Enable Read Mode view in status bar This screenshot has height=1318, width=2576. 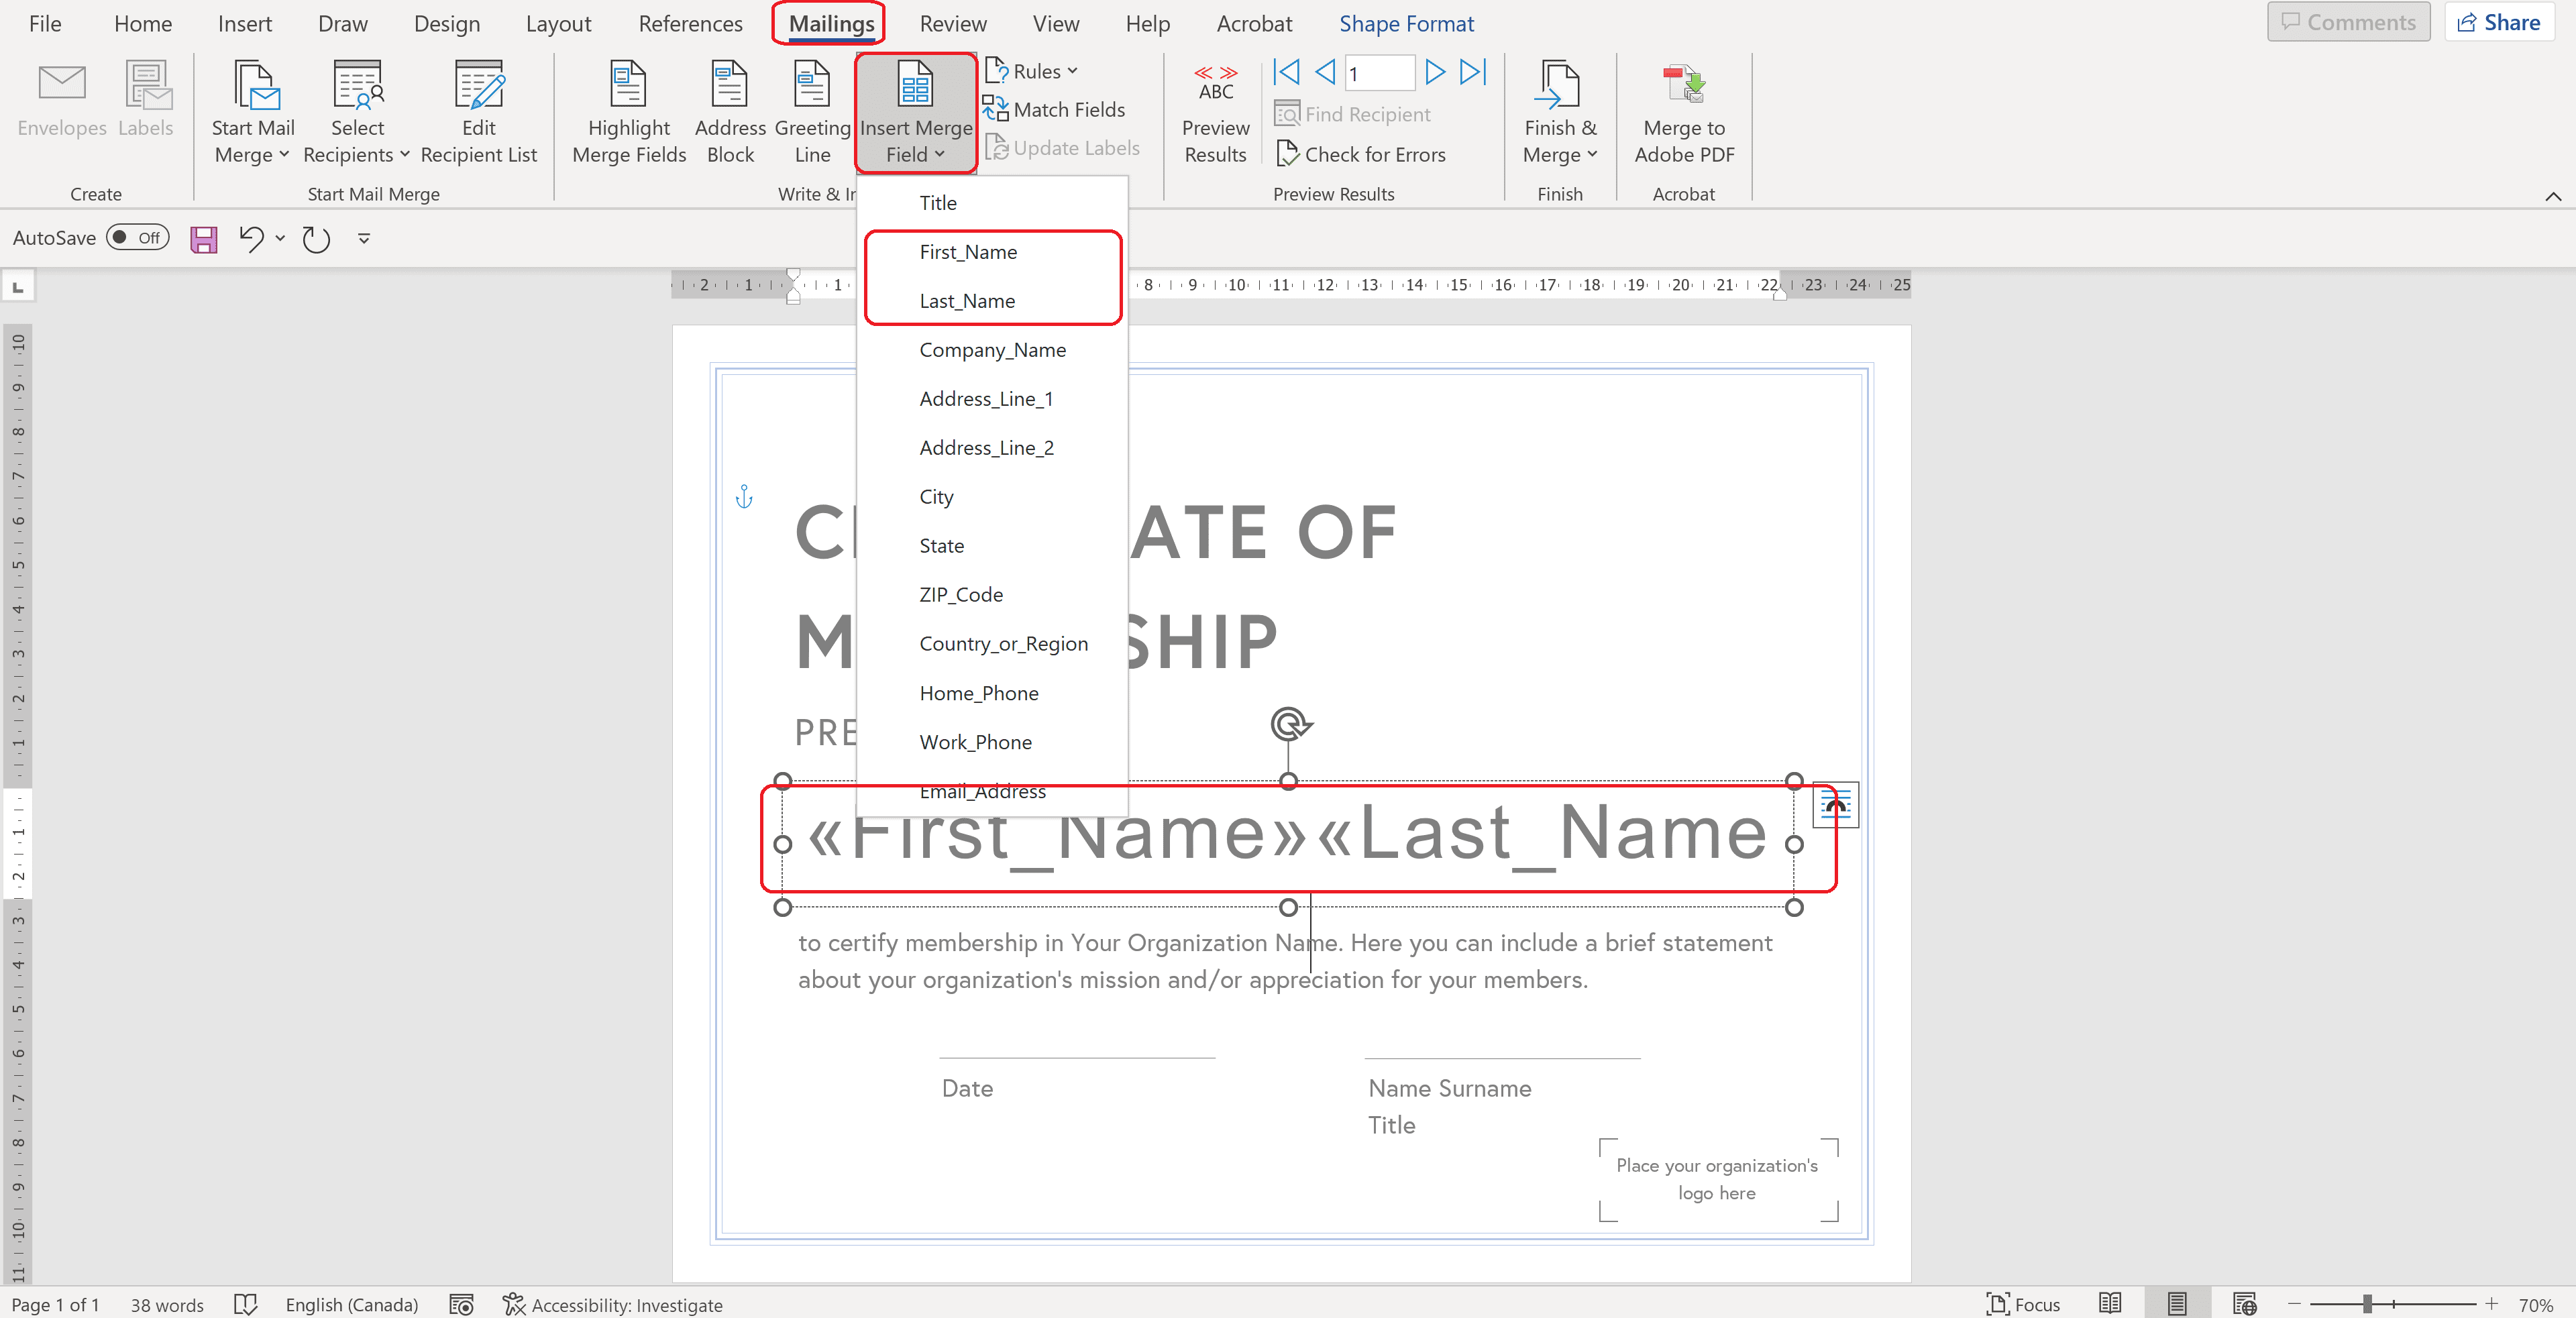[2110, 1304]
